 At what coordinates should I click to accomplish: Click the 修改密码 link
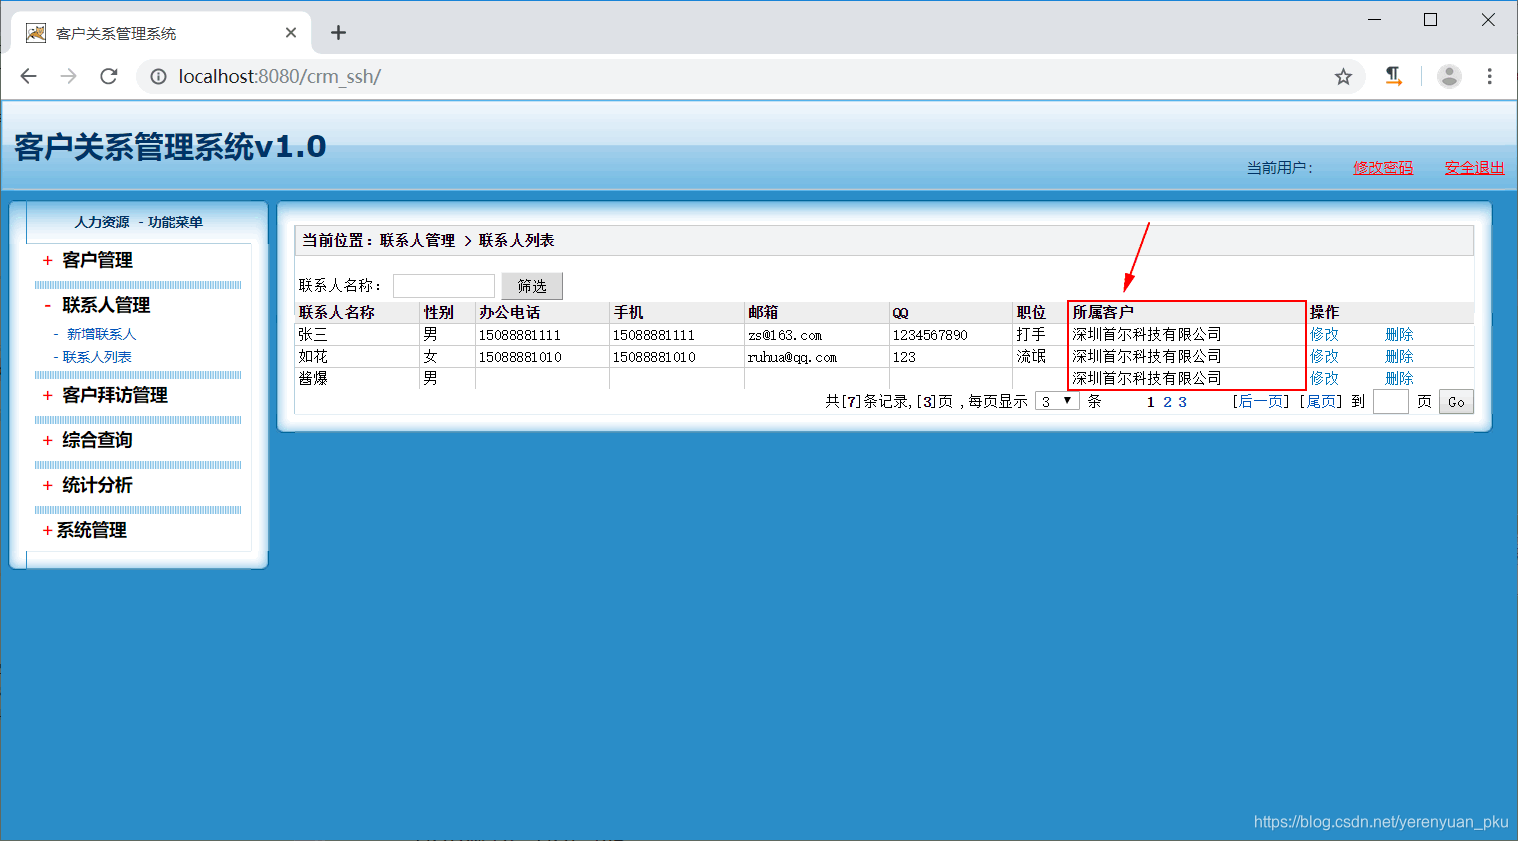pyautogui.click(x=1383, y=168)
